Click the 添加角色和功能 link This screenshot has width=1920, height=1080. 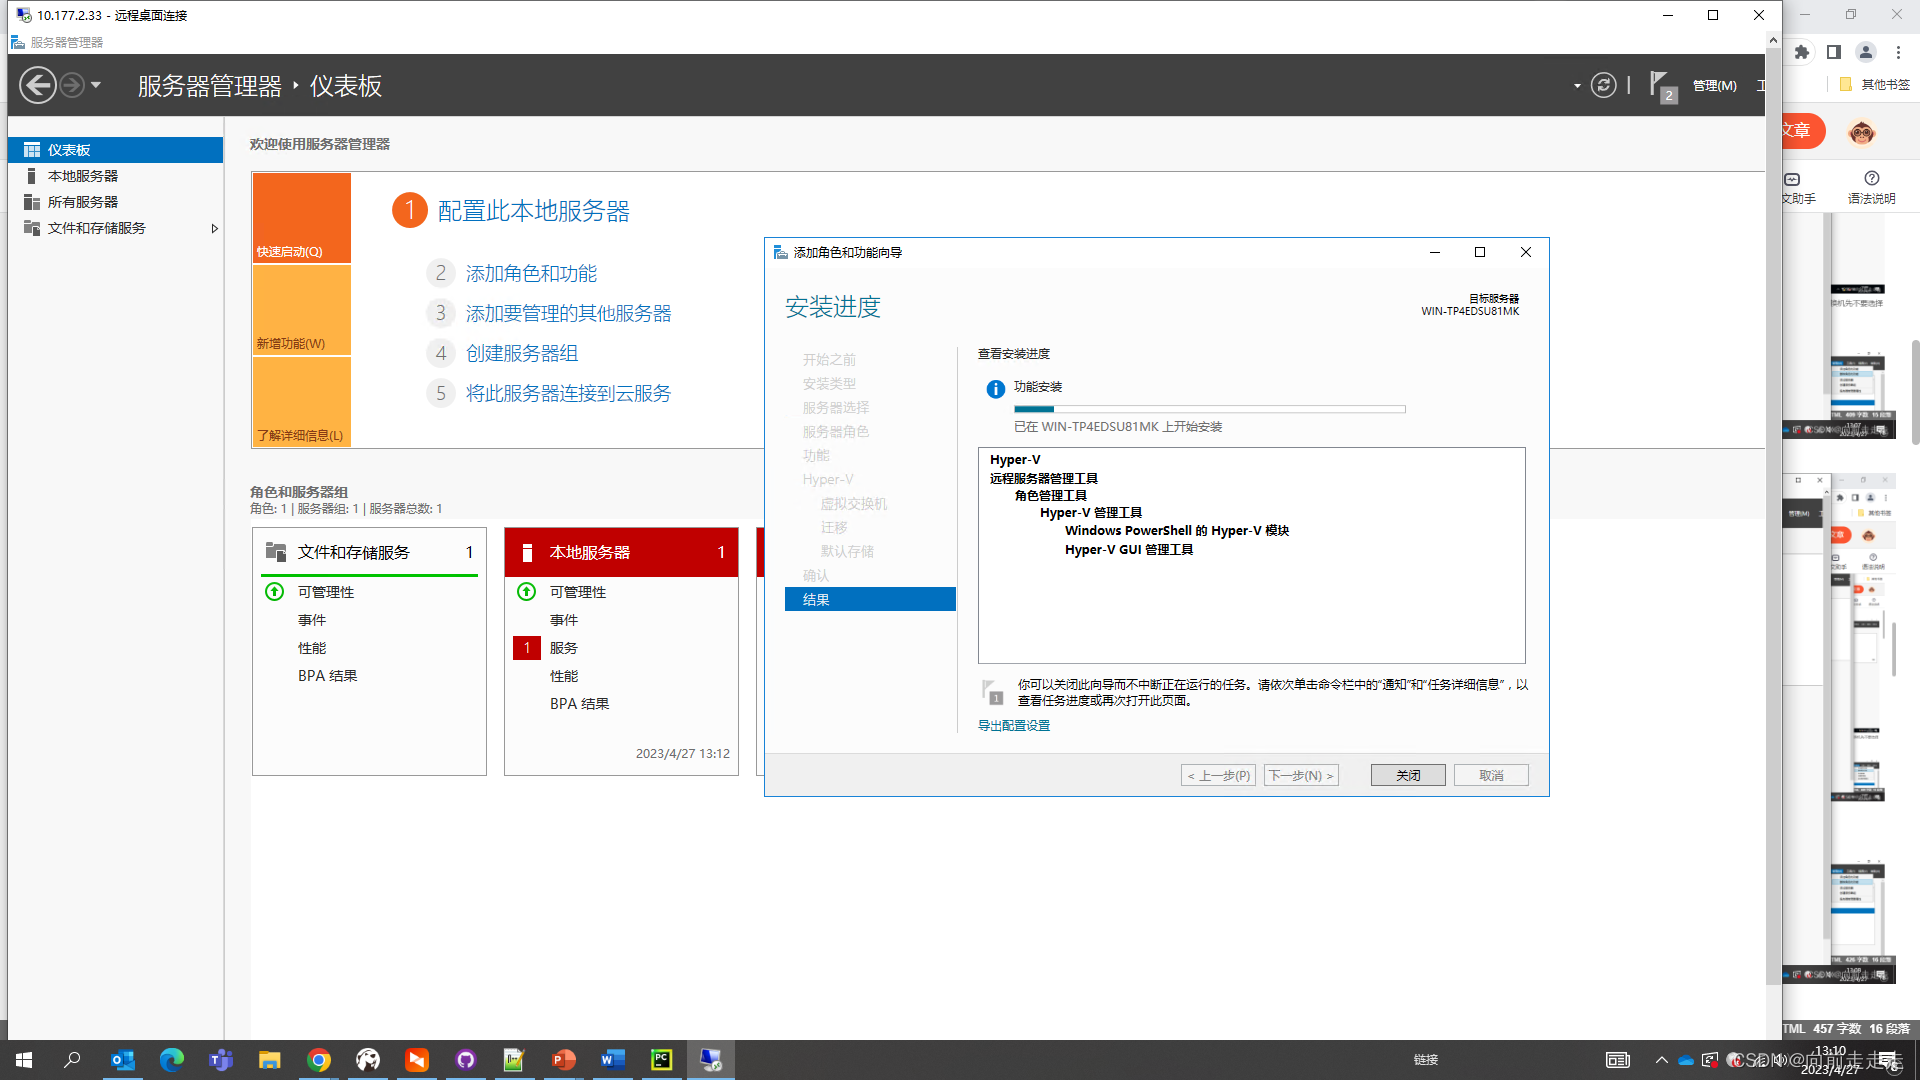click(x=531, y=274)
